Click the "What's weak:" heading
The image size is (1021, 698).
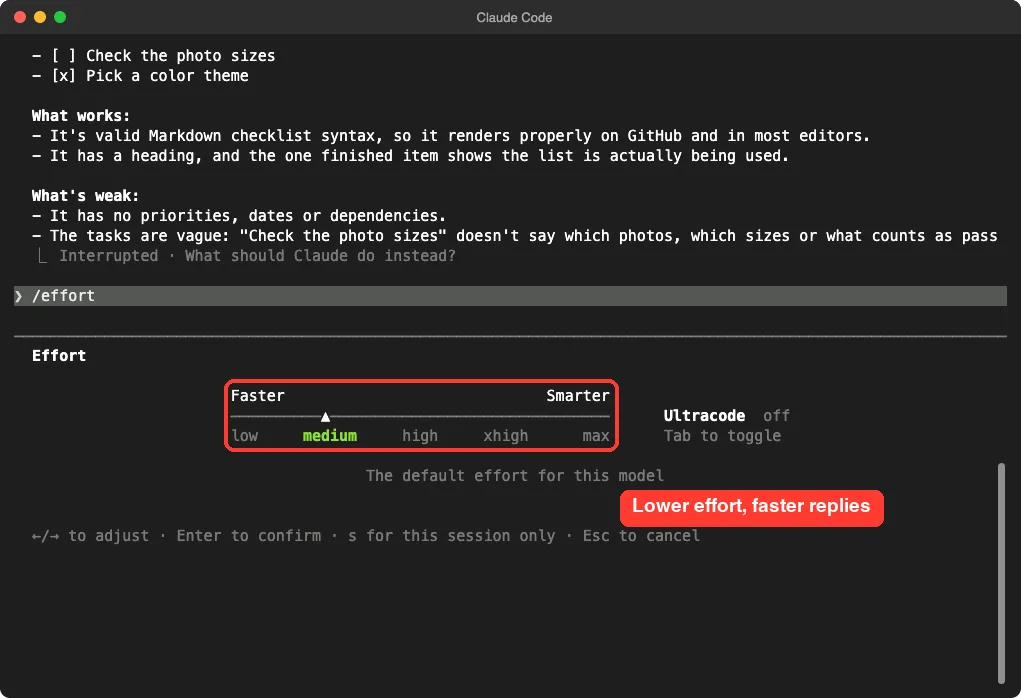click(x=86, y=196)
